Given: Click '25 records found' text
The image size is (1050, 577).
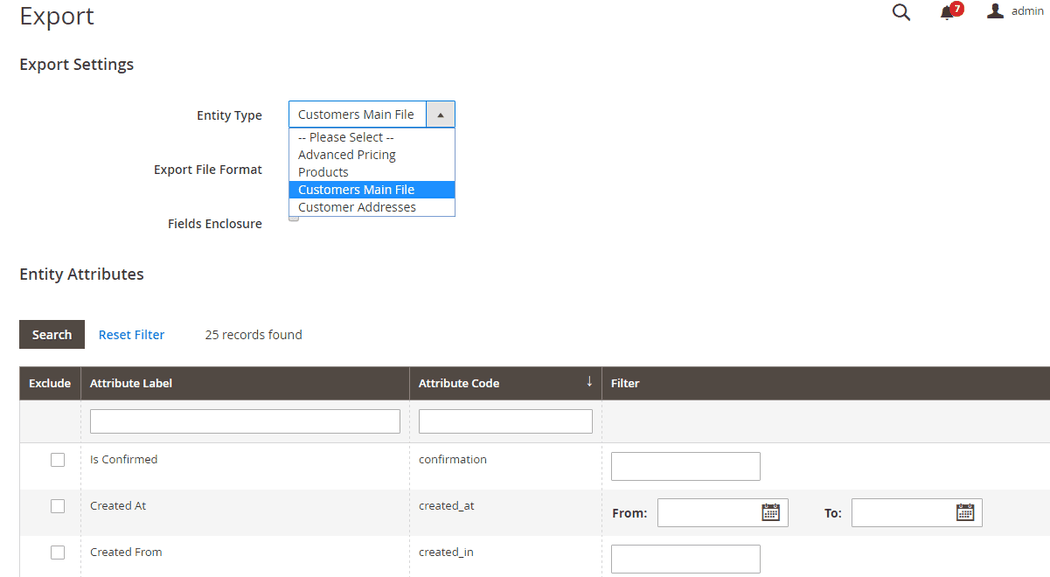Looking at the screenshot, I should pyautogui.click(x=253, y=335).
